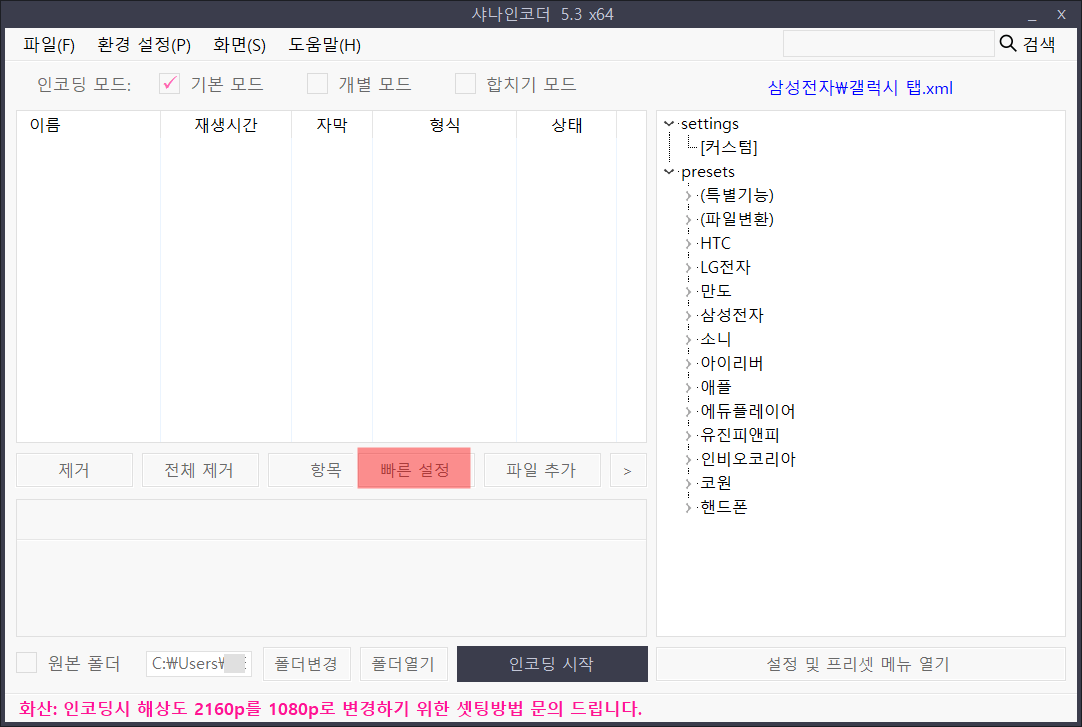Expand the 삼성전자 preset group
Viewport: 1082px width, 727px height.
point(688,315)
